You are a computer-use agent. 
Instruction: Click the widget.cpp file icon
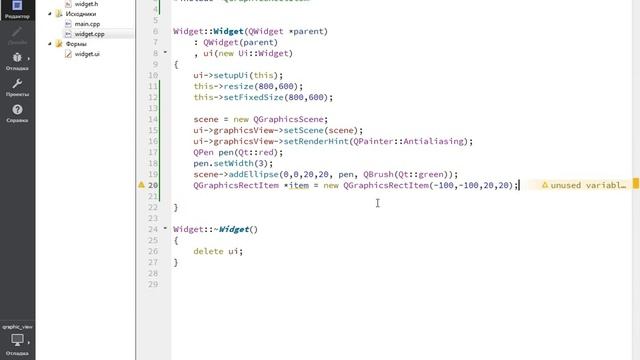pos(68,34)
